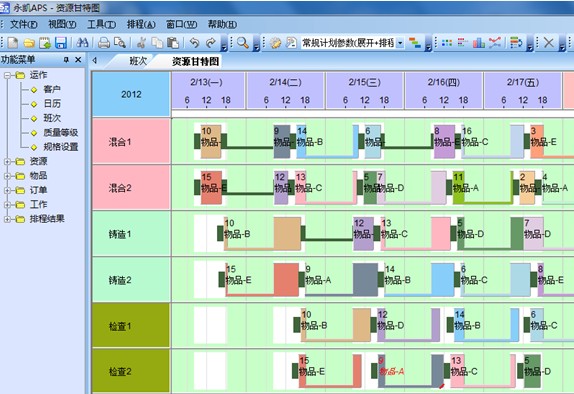Select 班次 in the function tree
This screenshot has width=574, height=394.
(x=52, y=118)
